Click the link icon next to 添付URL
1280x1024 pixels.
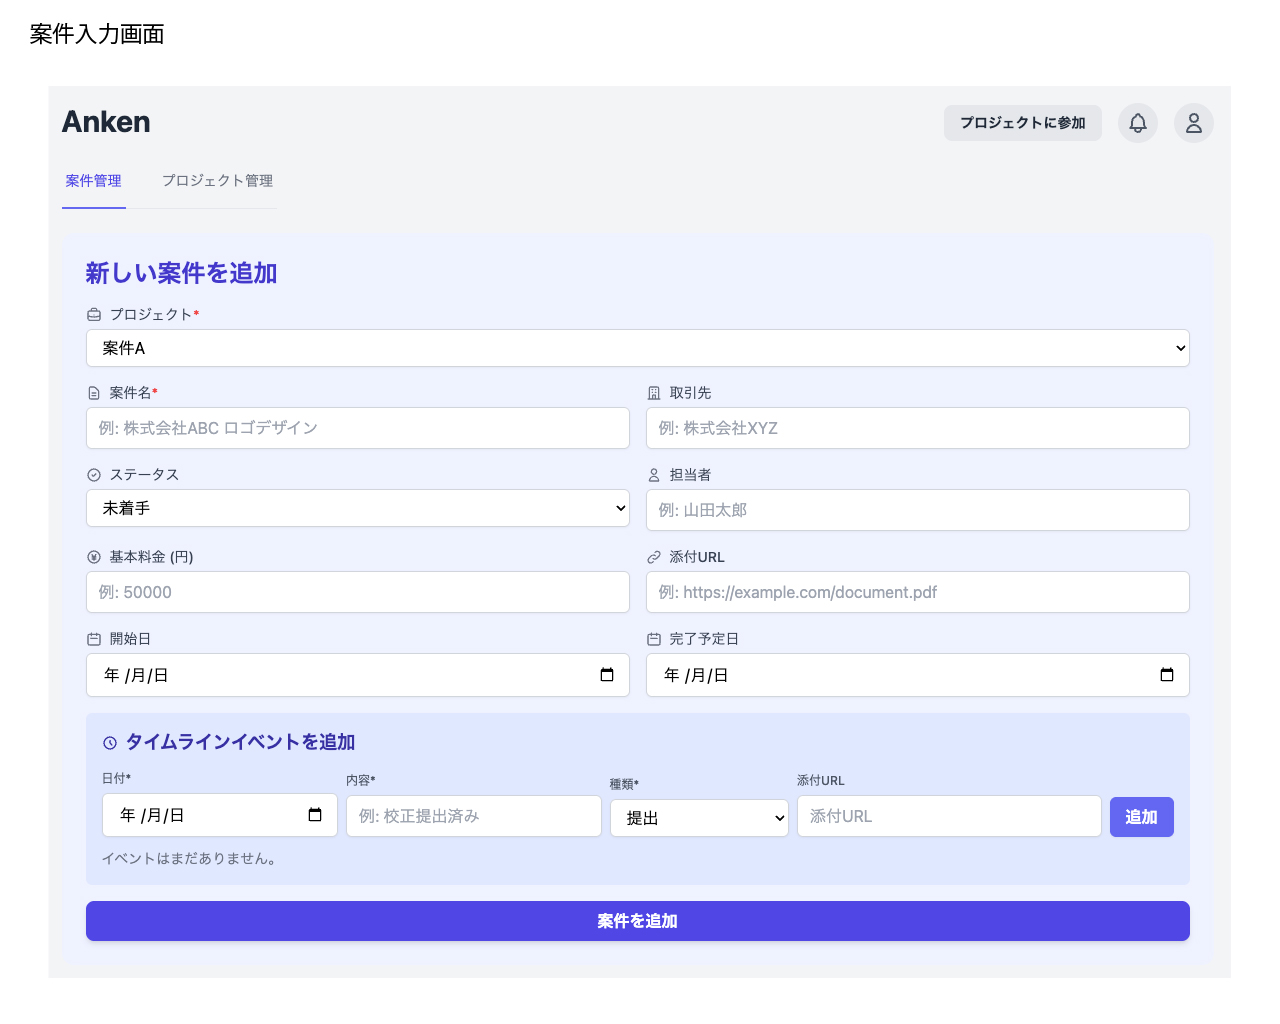(x=654, y=557)
